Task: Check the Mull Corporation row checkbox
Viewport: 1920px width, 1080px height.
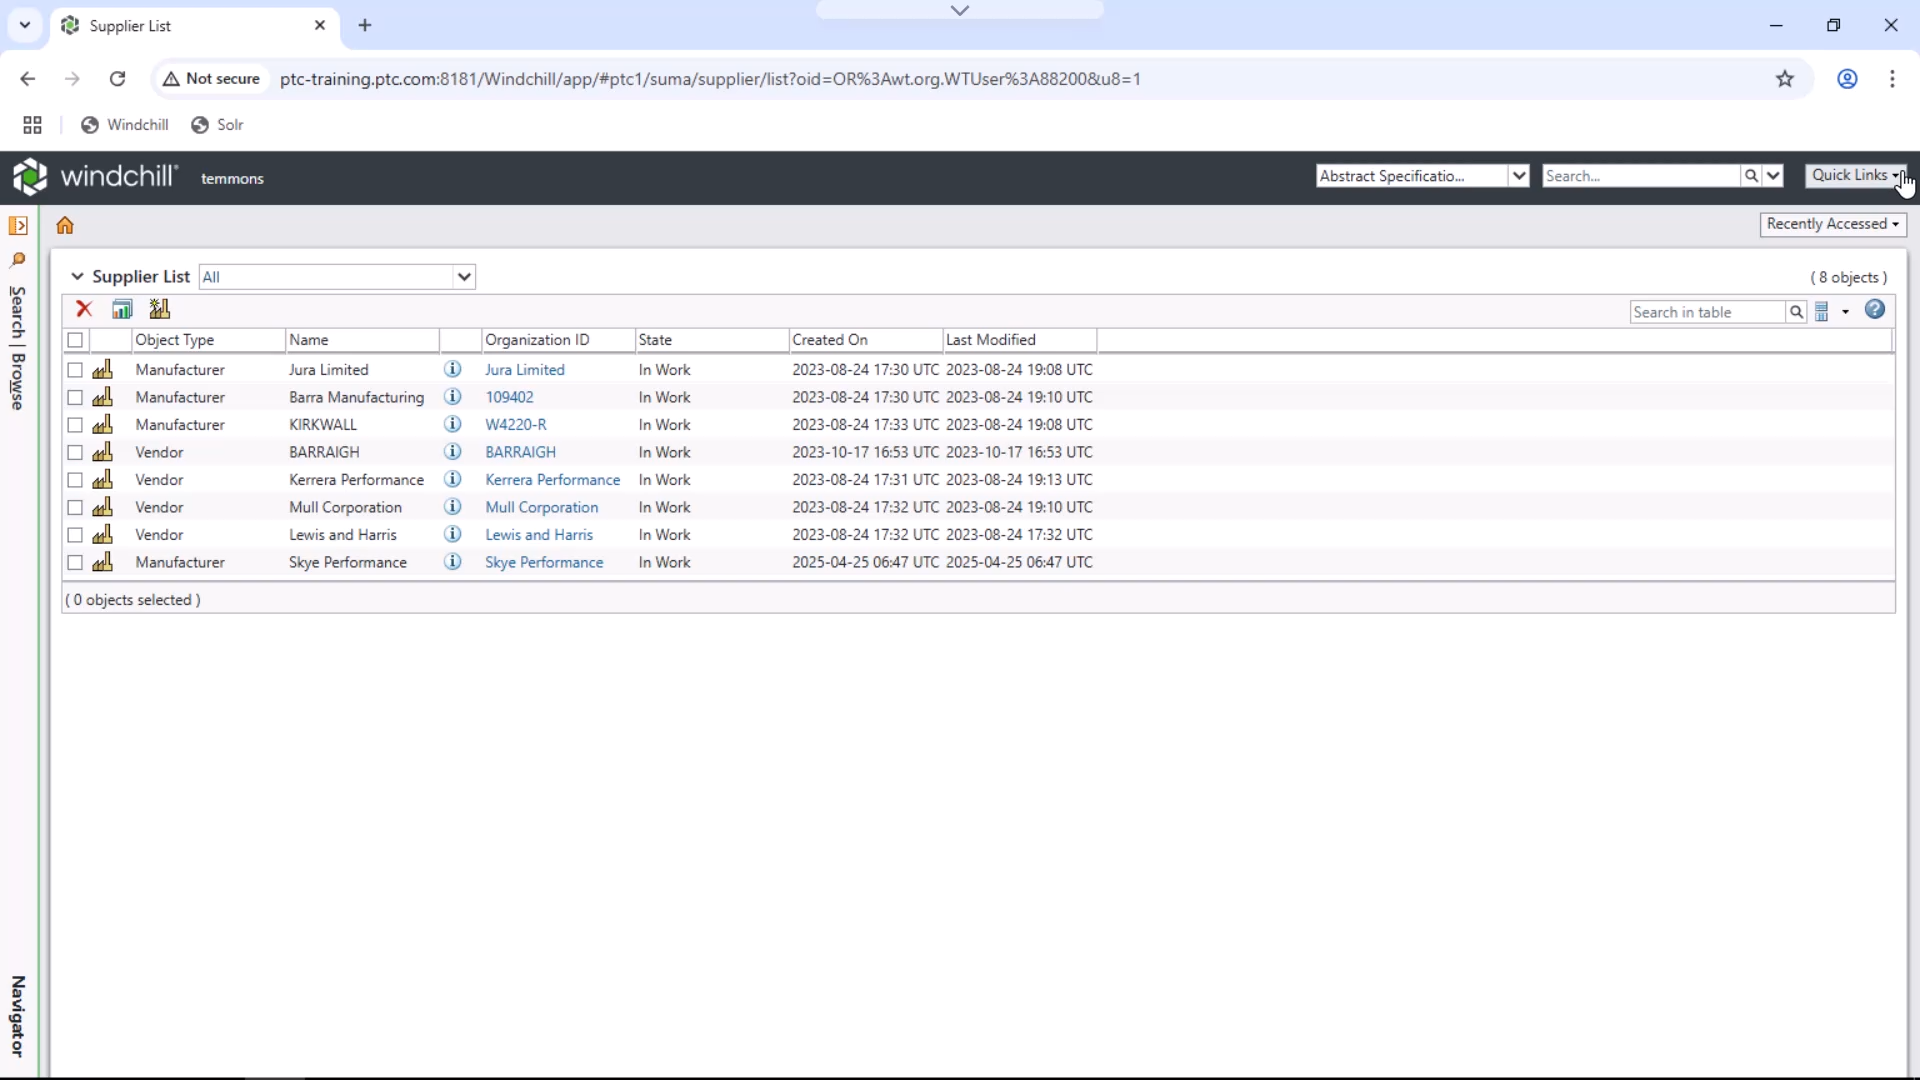Action: click(75, 507)
